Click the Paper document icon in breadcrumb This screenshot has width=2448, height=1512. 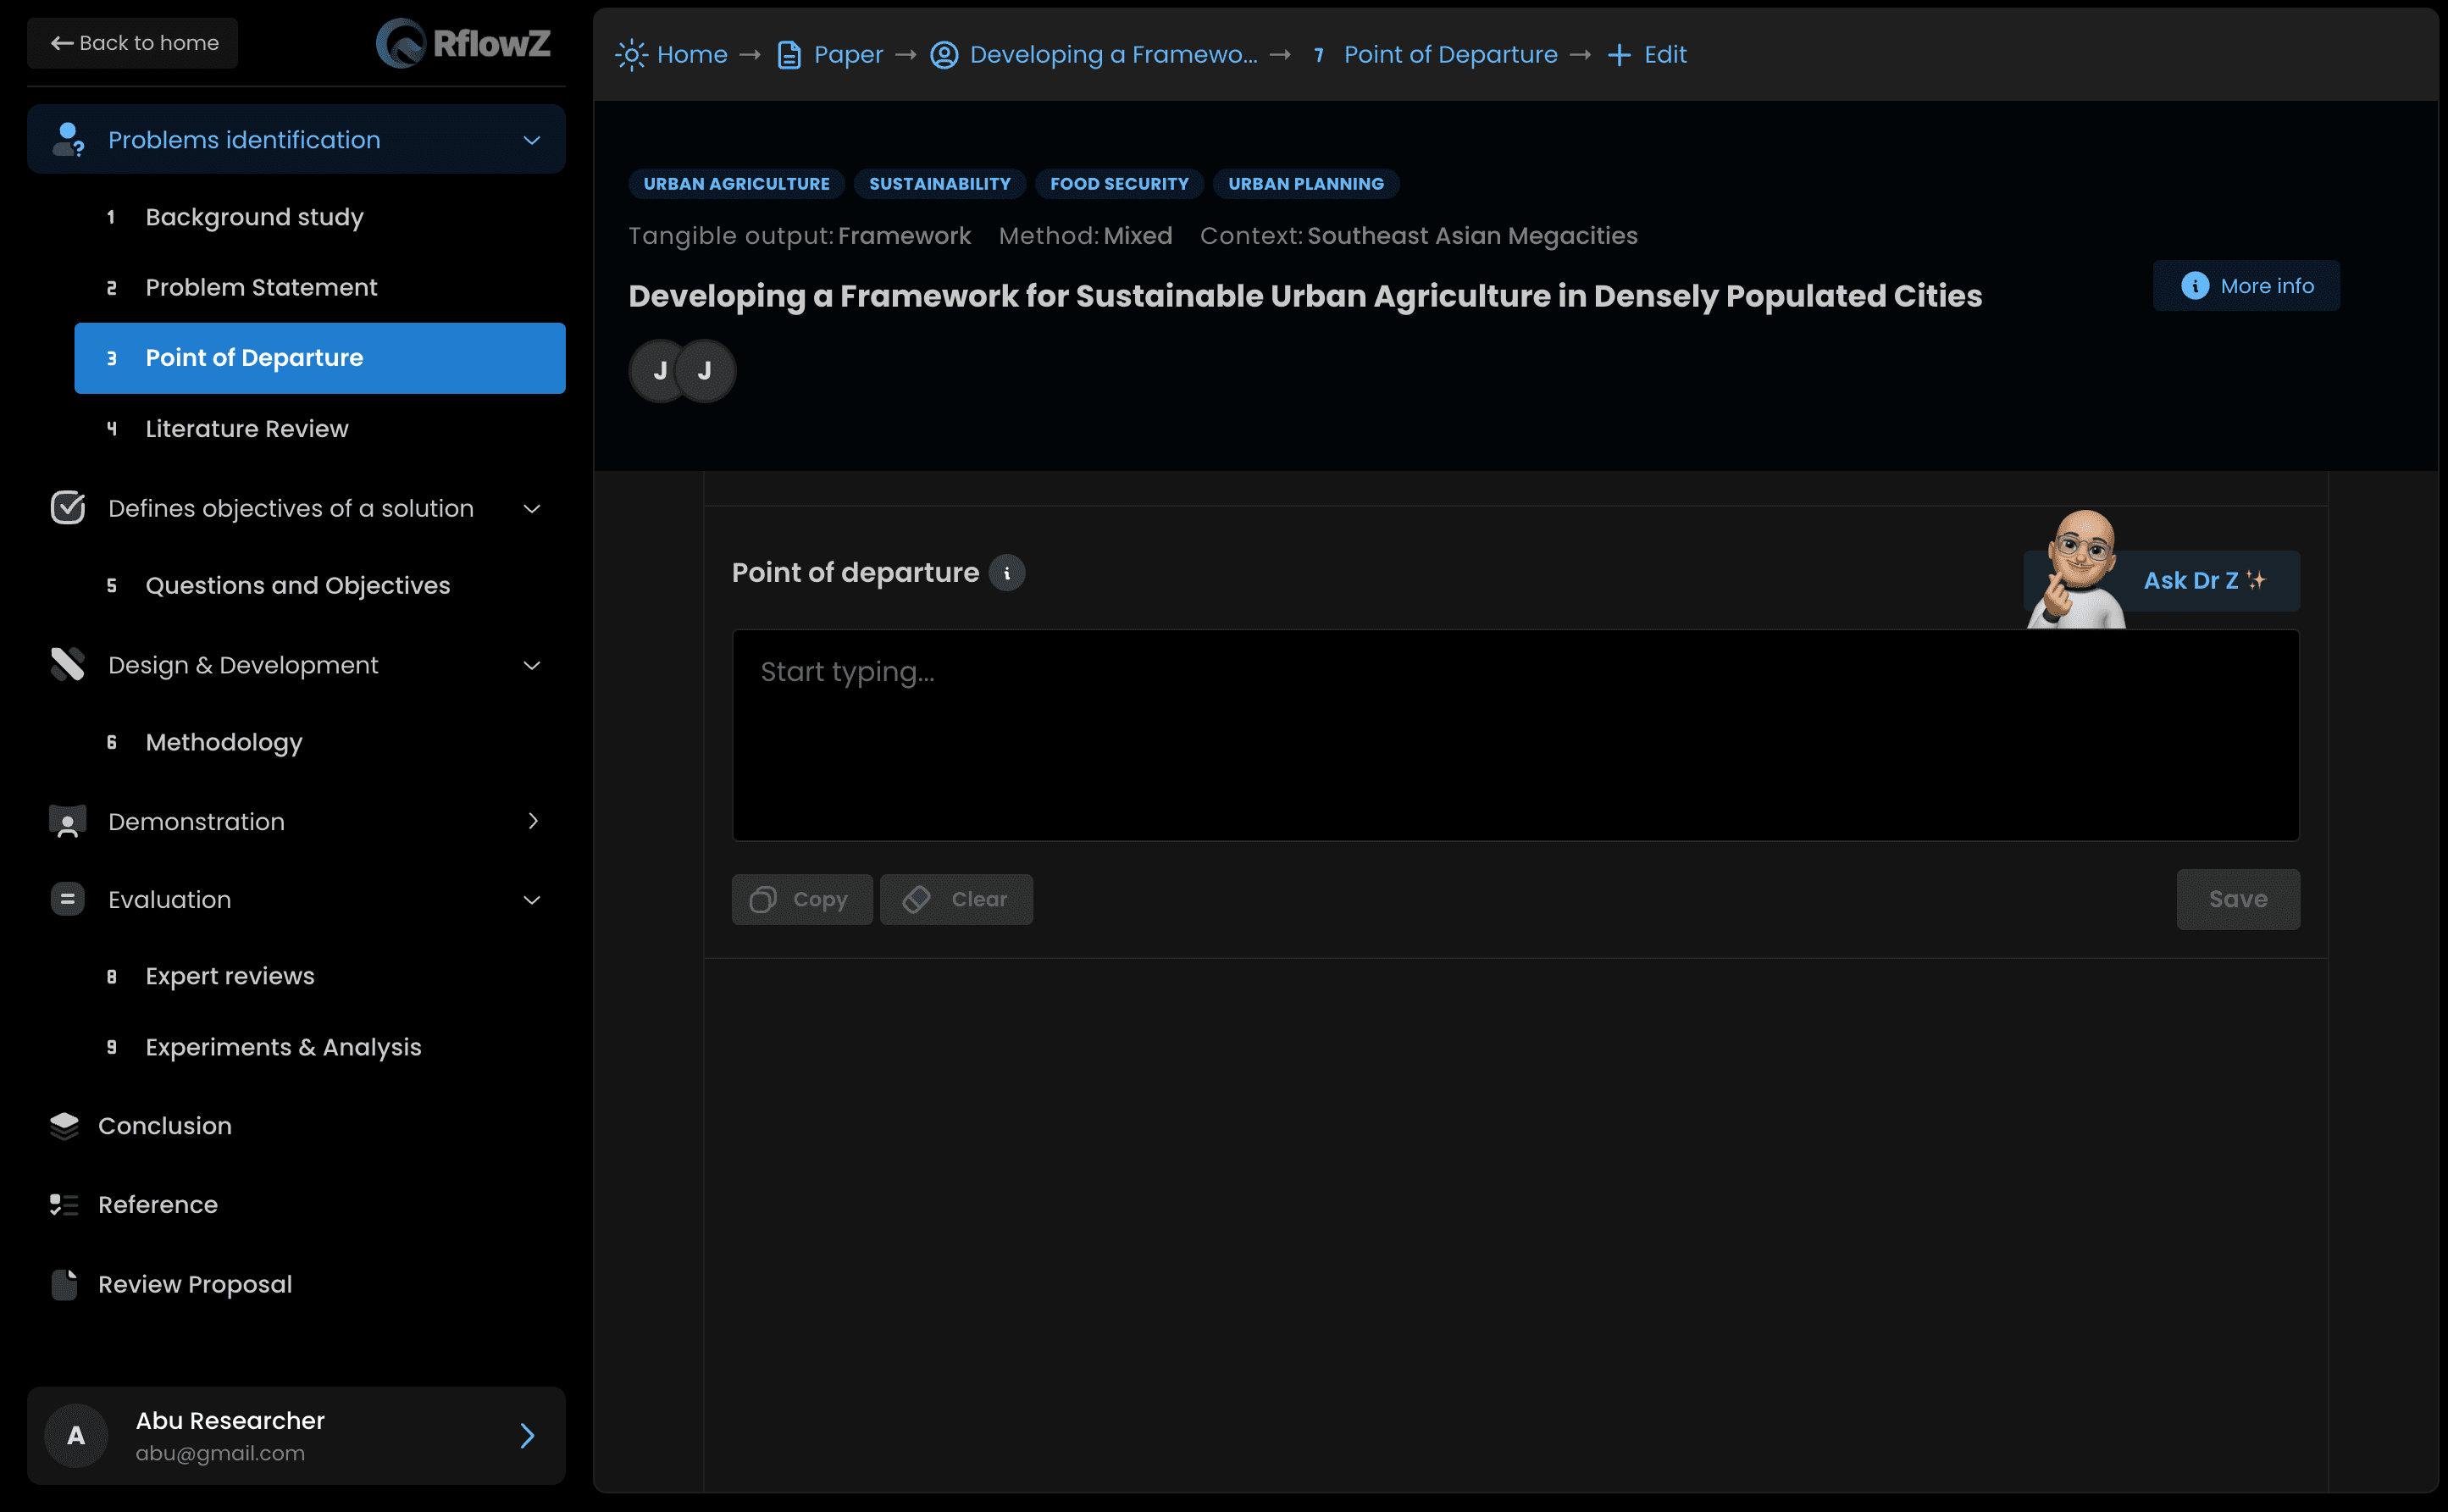coord(789,55)
